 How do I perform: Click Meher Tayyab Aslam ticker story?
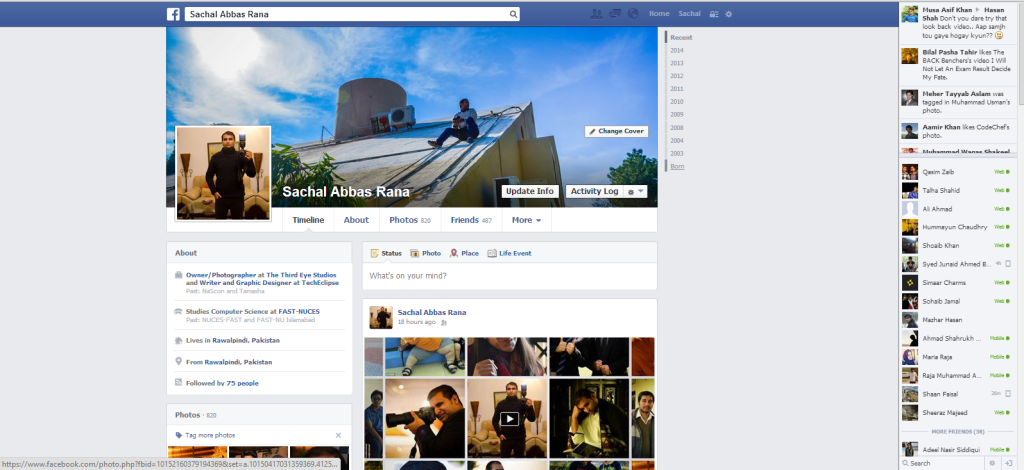tap(957, 102)
